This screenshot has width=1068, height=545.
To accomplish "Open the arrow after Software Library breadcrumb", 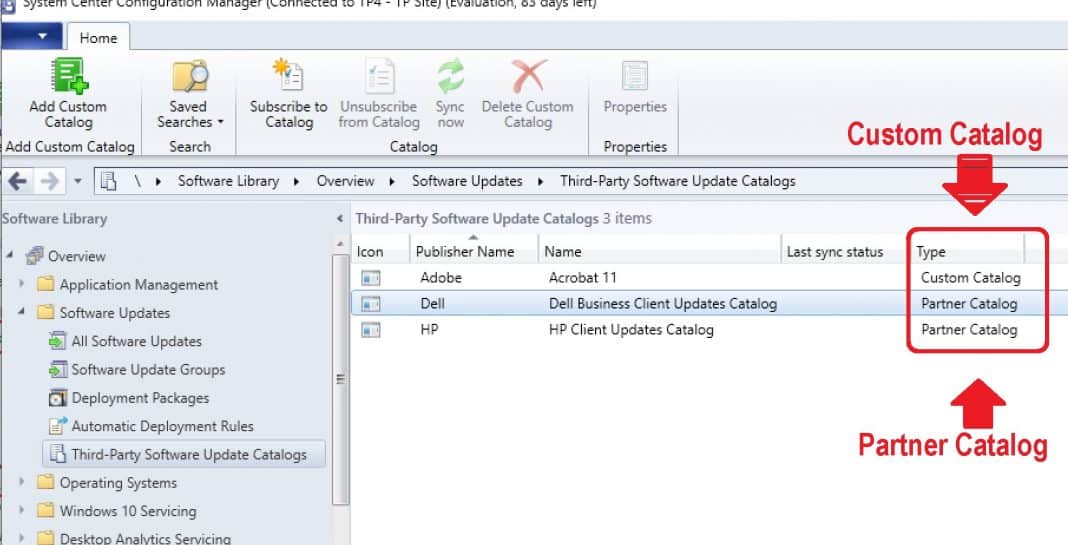I will click(x=296, y=181).
